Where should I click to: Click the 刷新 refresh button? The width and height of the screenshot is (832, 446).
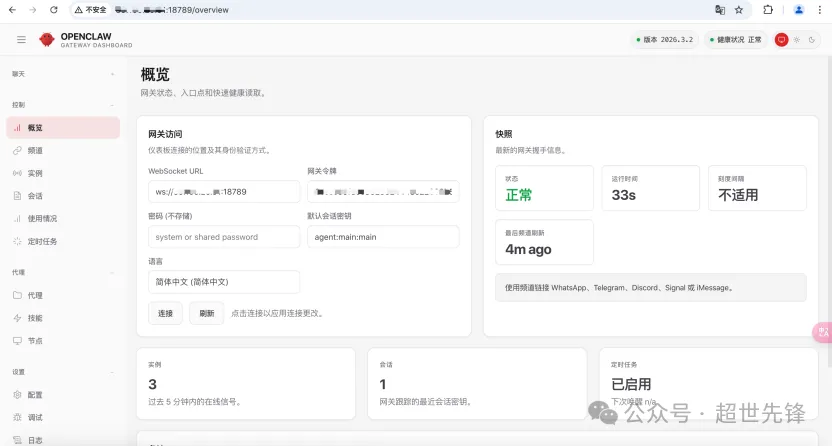click(206, 313)
